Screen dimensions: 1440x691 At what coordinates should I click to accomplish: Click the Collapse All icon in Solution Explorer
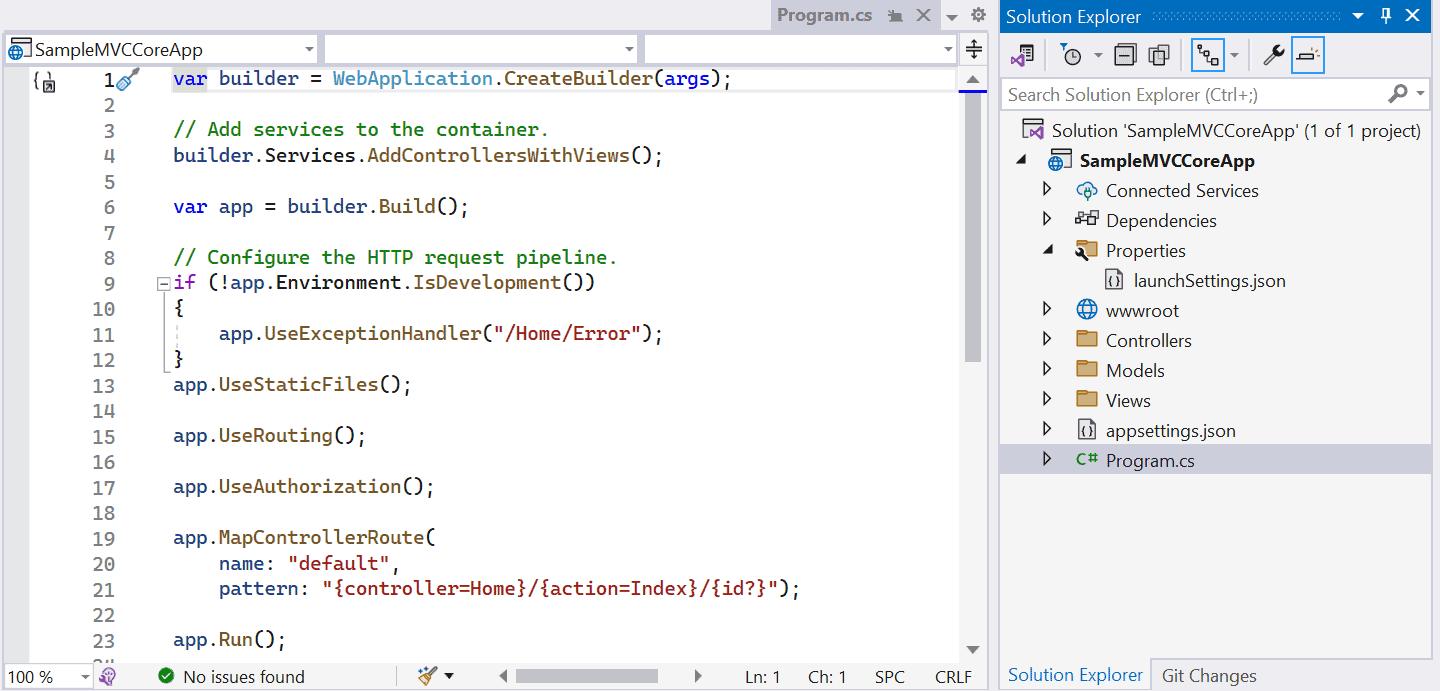(1125, 56)
